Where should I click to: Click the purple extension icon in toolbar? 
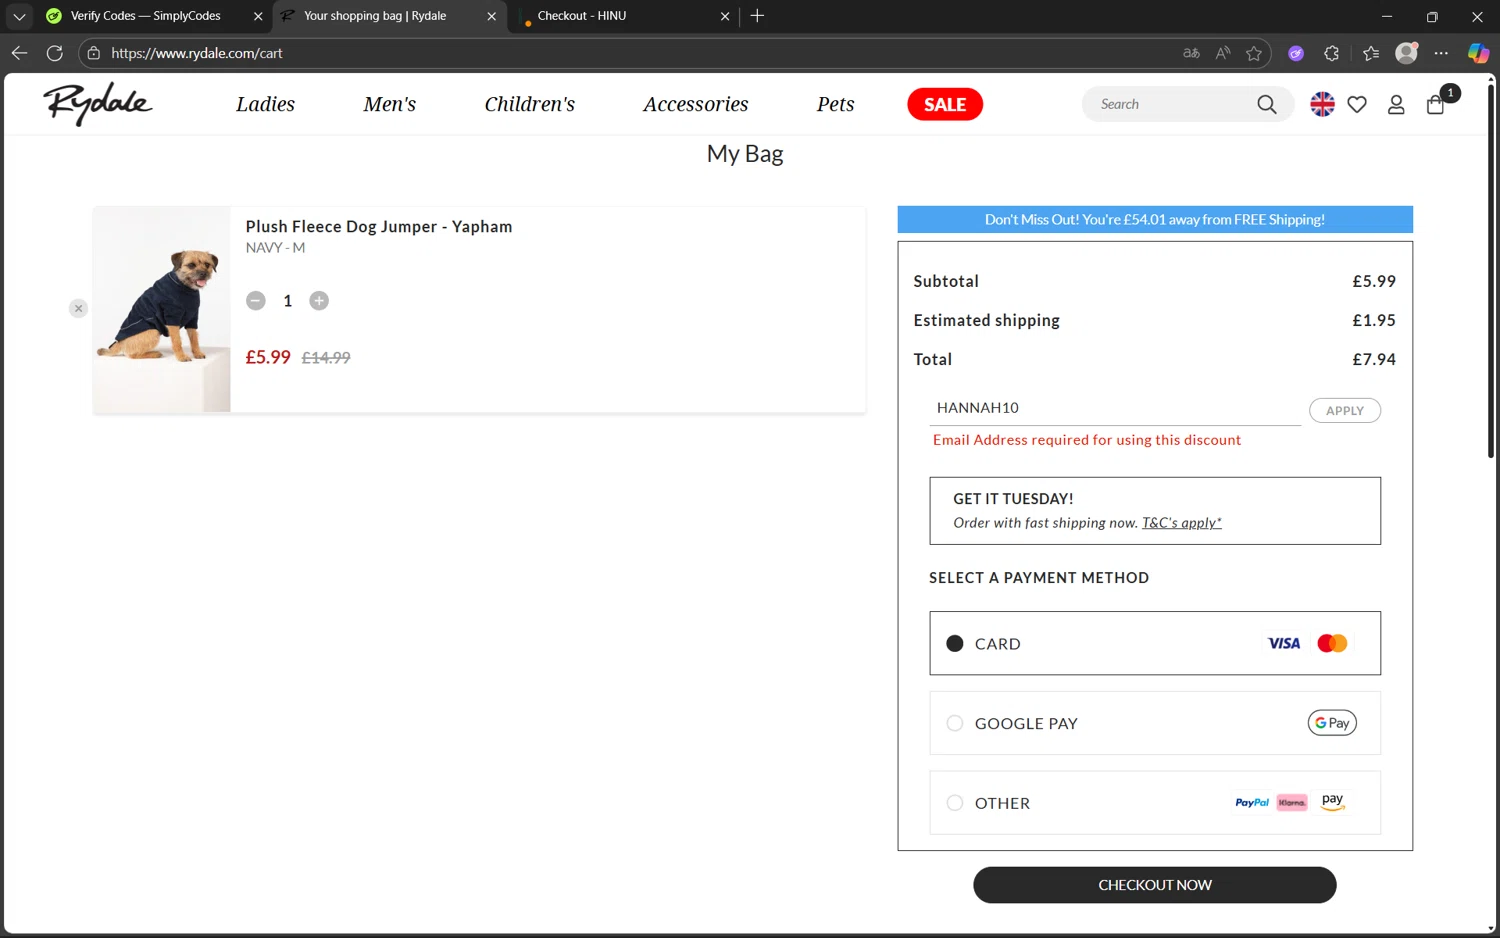1296,53
